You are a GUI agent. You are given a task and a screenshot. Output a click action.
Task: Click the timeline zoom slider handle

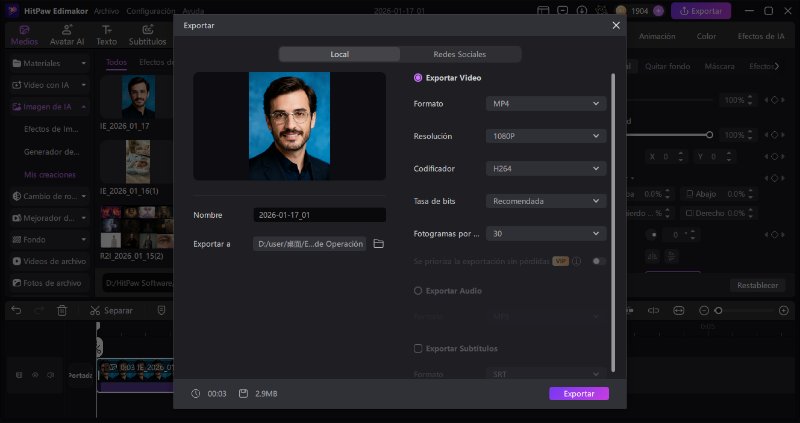[718, 310]
